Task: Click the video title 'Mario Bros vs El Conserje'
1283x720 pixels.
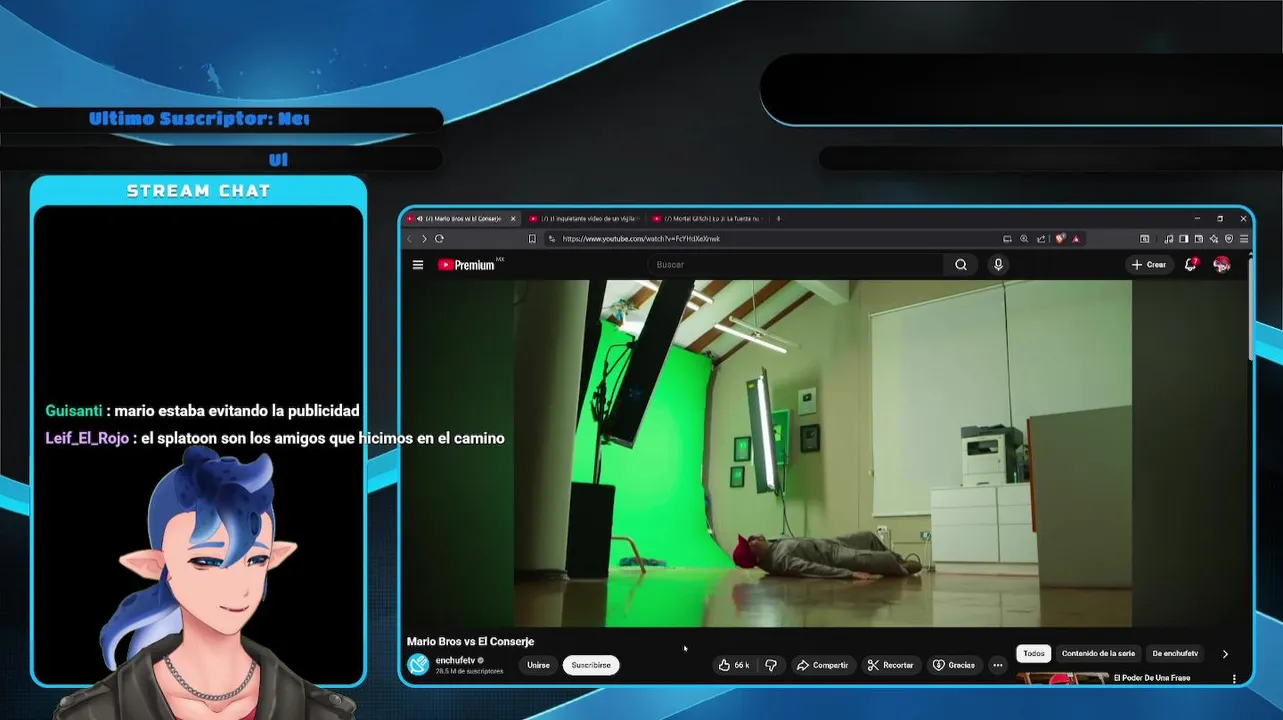Action: coord(470,641)
